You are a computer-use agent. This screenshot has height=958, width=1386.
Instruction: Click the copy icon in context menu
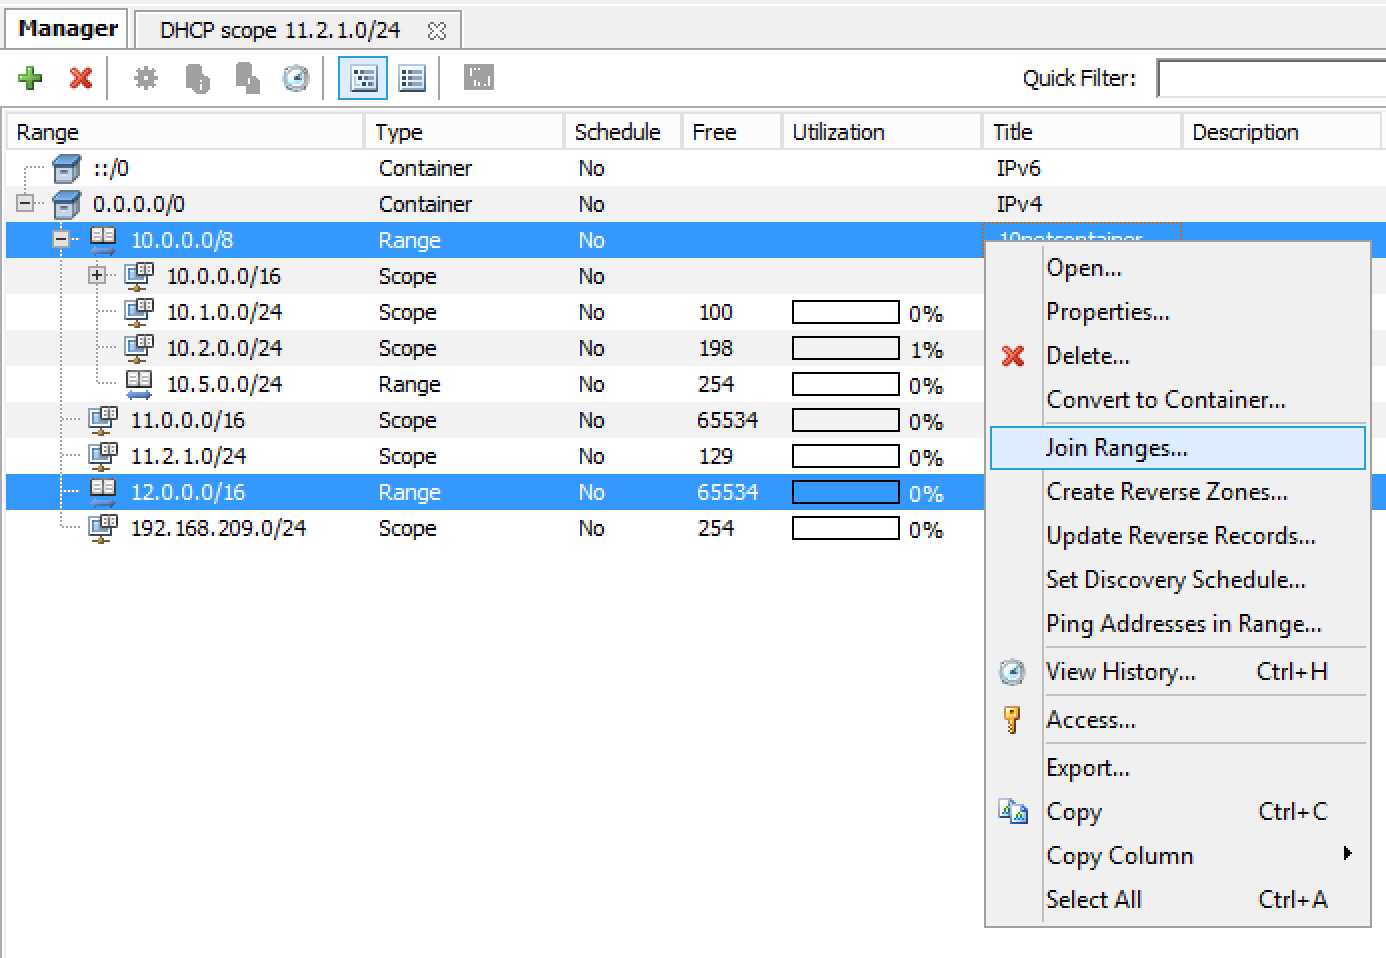[x=1012, y=811]
